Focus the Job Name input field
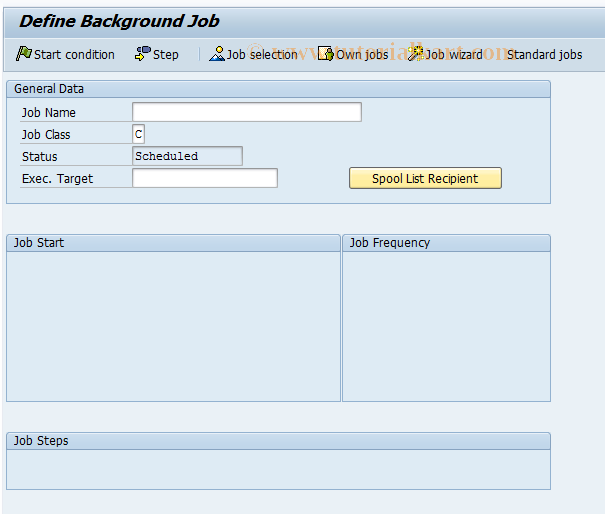Image resolution: width=605 pixels, height=514 pixels. coord(247,112)
